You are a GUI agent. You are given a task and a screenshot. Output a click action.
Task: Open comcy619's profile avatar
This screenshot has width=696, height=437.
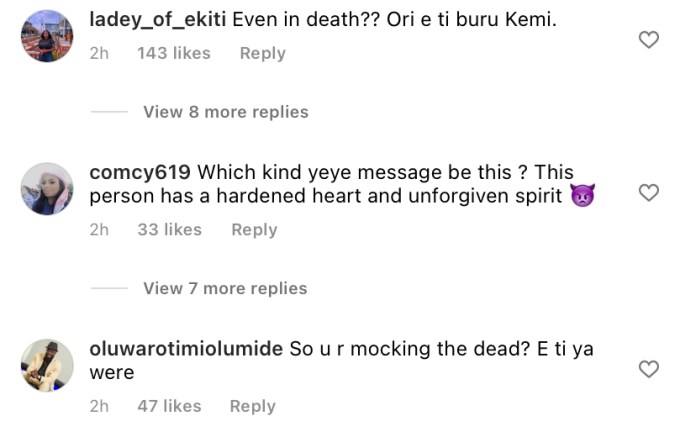(47, 189)
